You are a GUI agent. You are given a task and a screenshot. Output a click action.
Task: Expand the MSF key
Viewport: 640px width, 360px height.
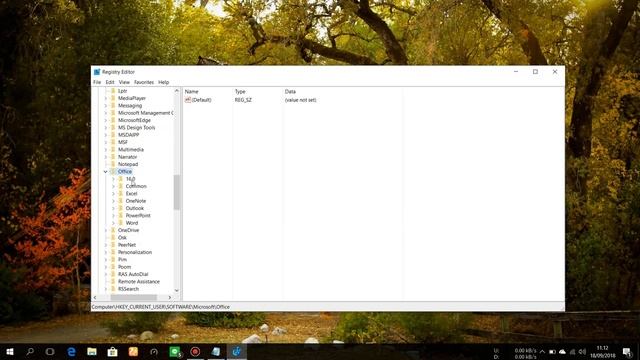click(x=106, y=142)
